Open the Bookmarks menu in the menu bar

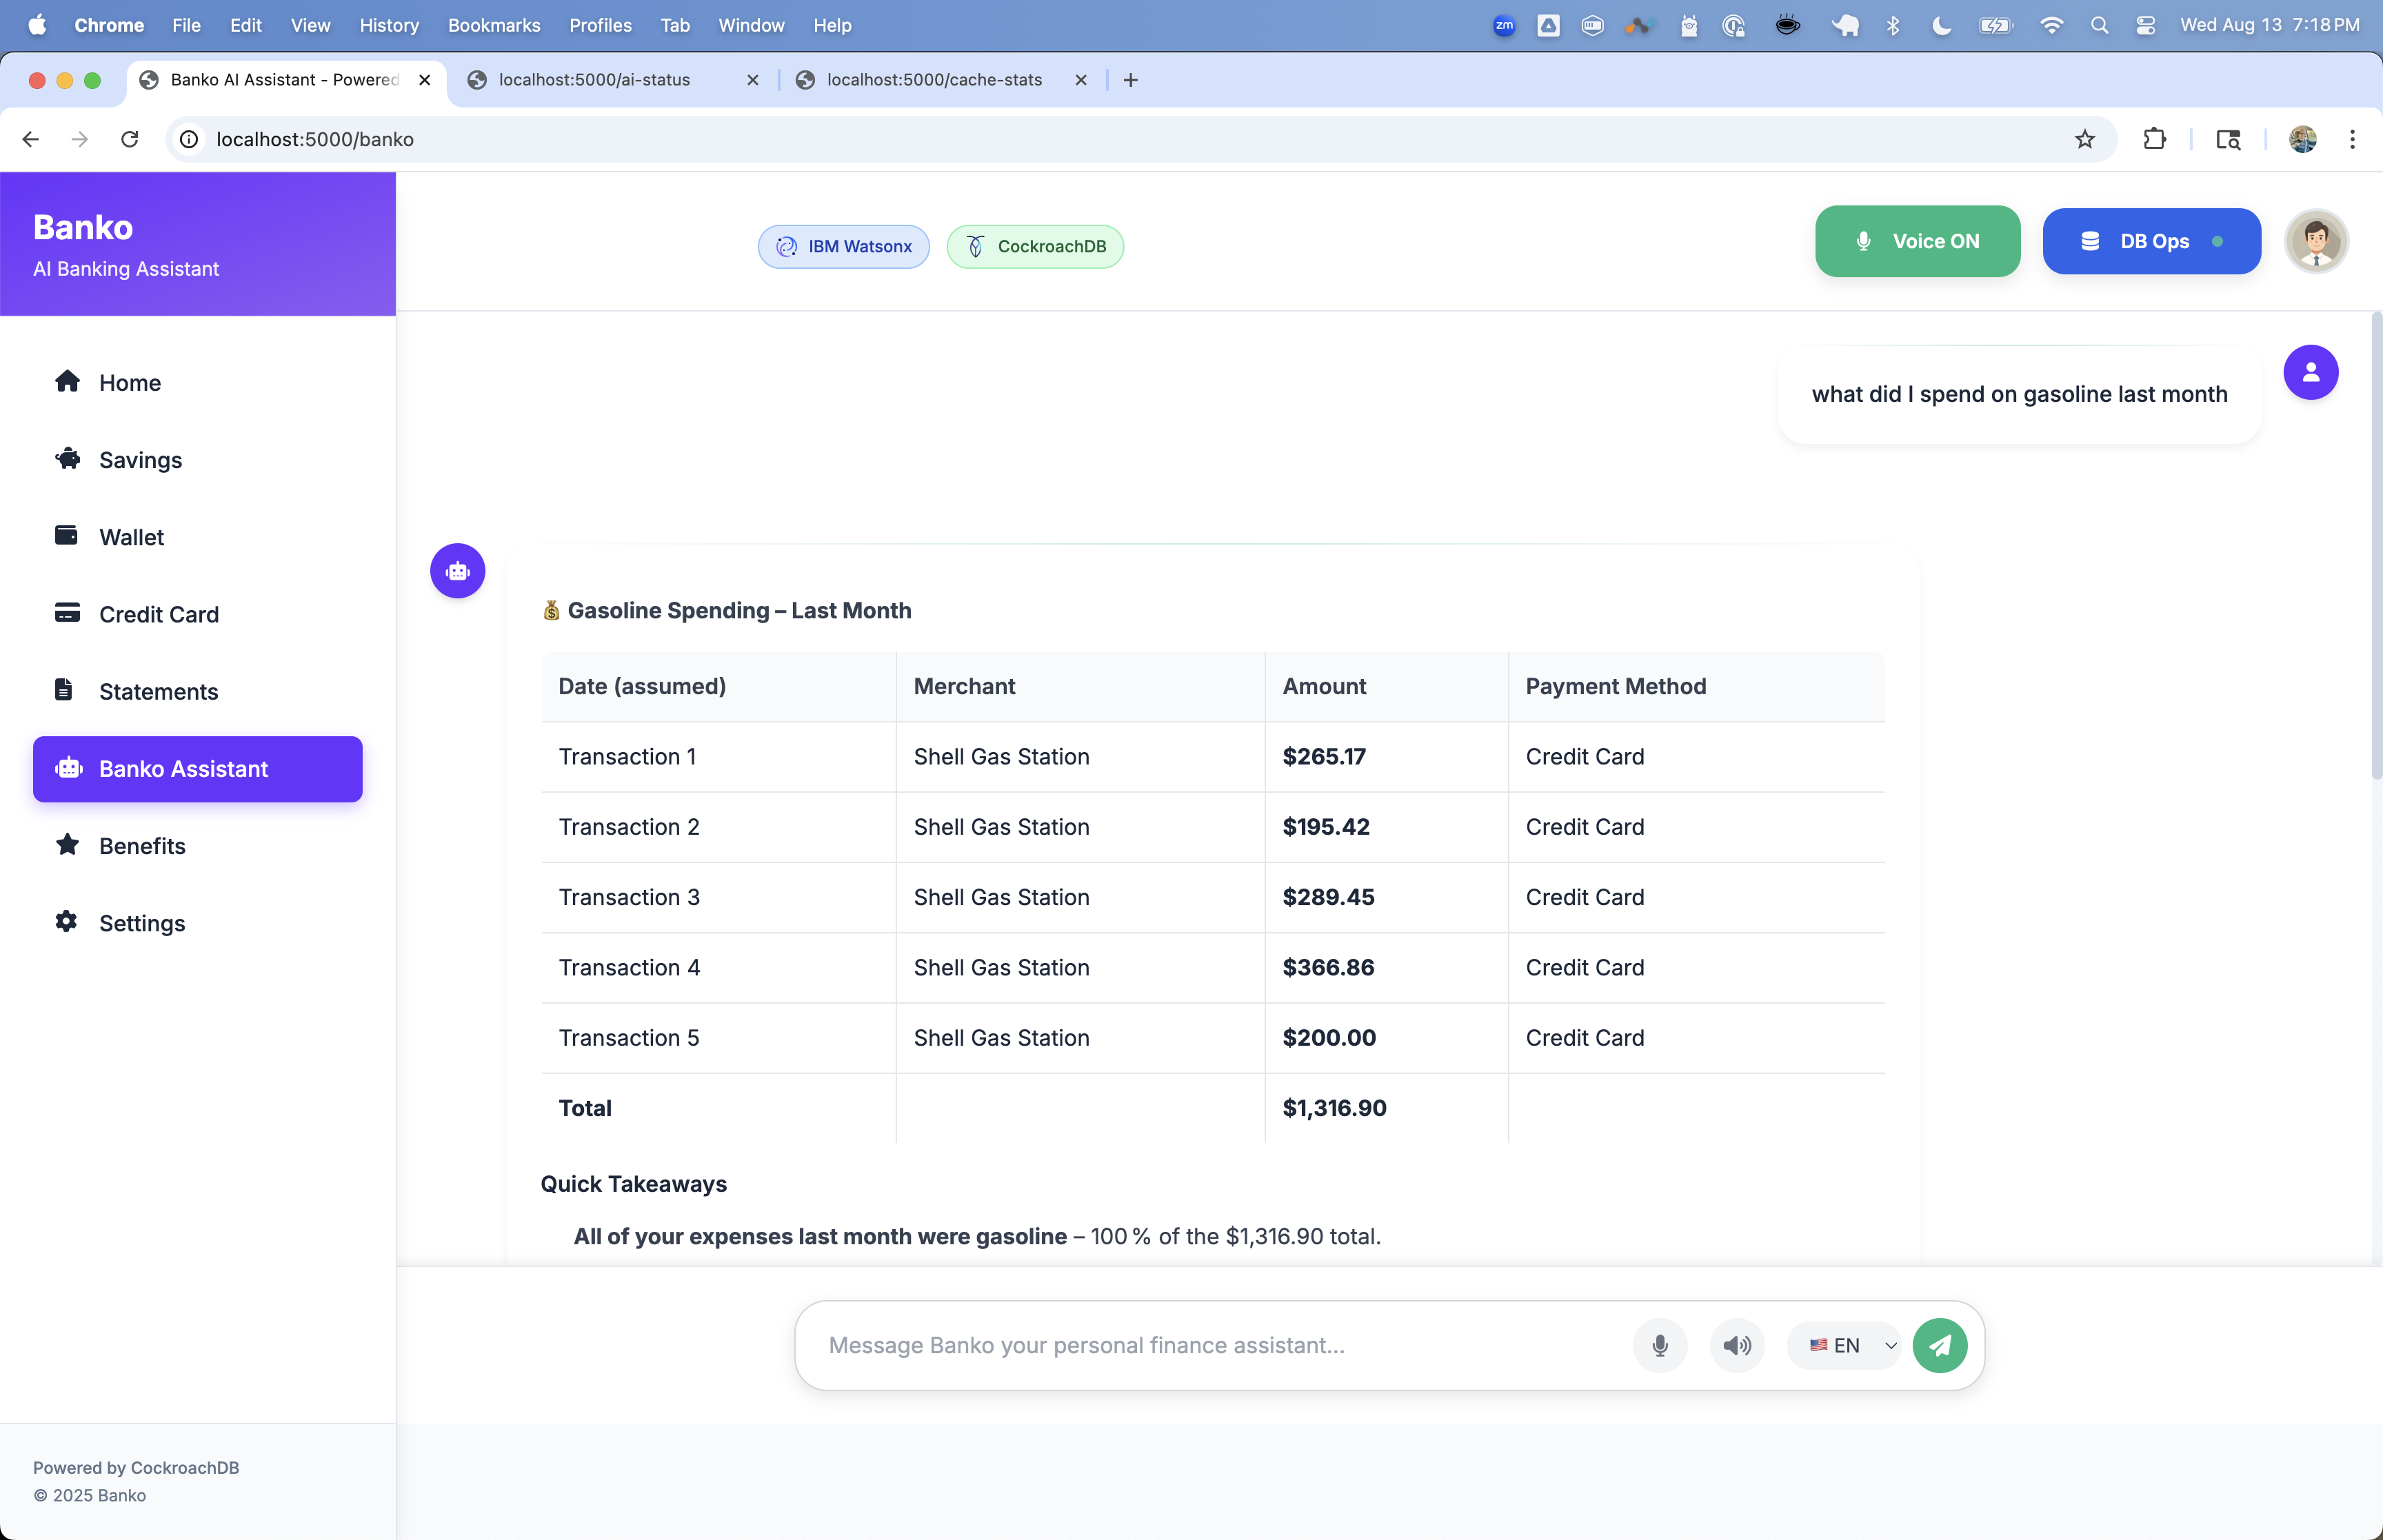click(x=493, y=25)
